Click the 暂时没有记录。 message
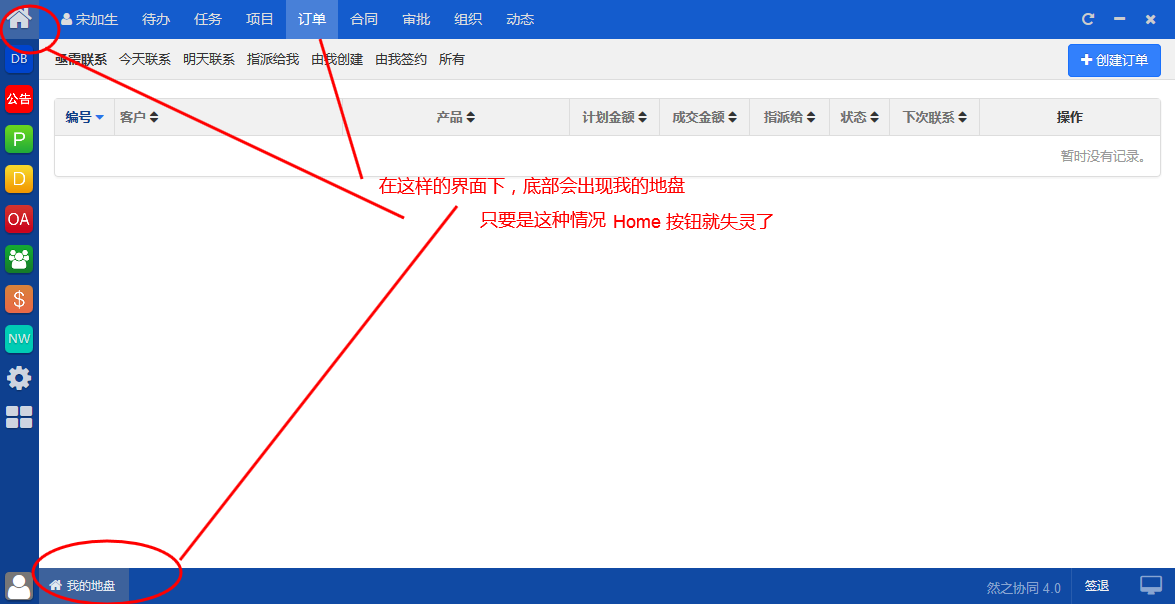The width and height of the screenshot is (1175, 604). 1104,156
